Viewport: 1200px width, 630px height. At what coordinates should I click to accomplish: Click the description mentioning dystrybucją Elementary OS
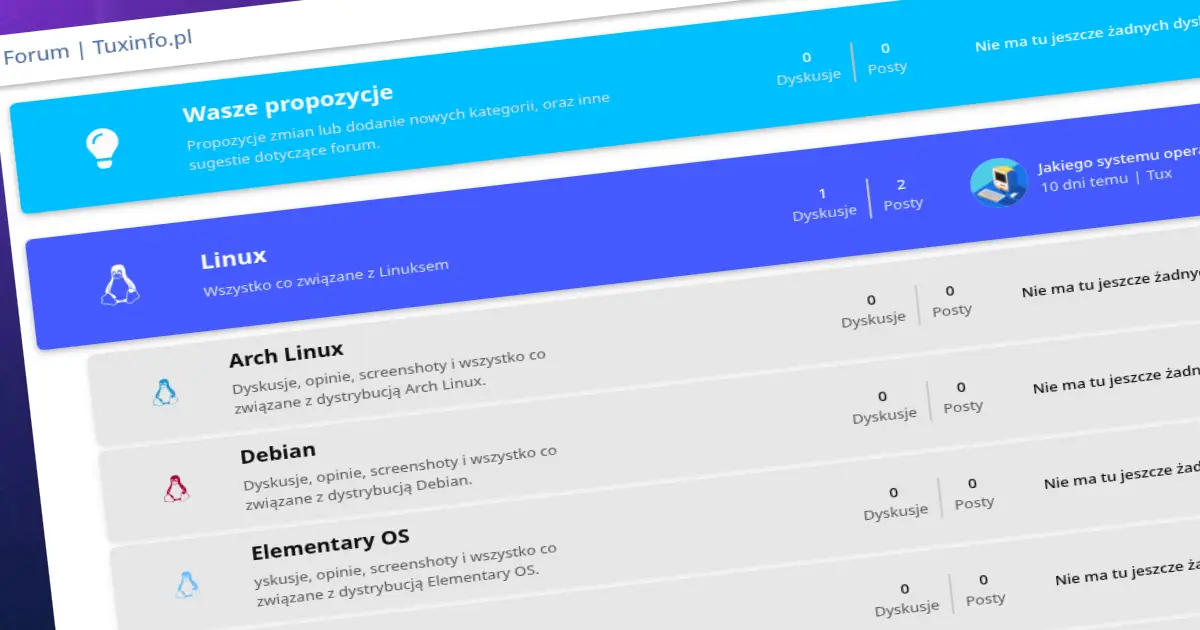tap(406, 577)
